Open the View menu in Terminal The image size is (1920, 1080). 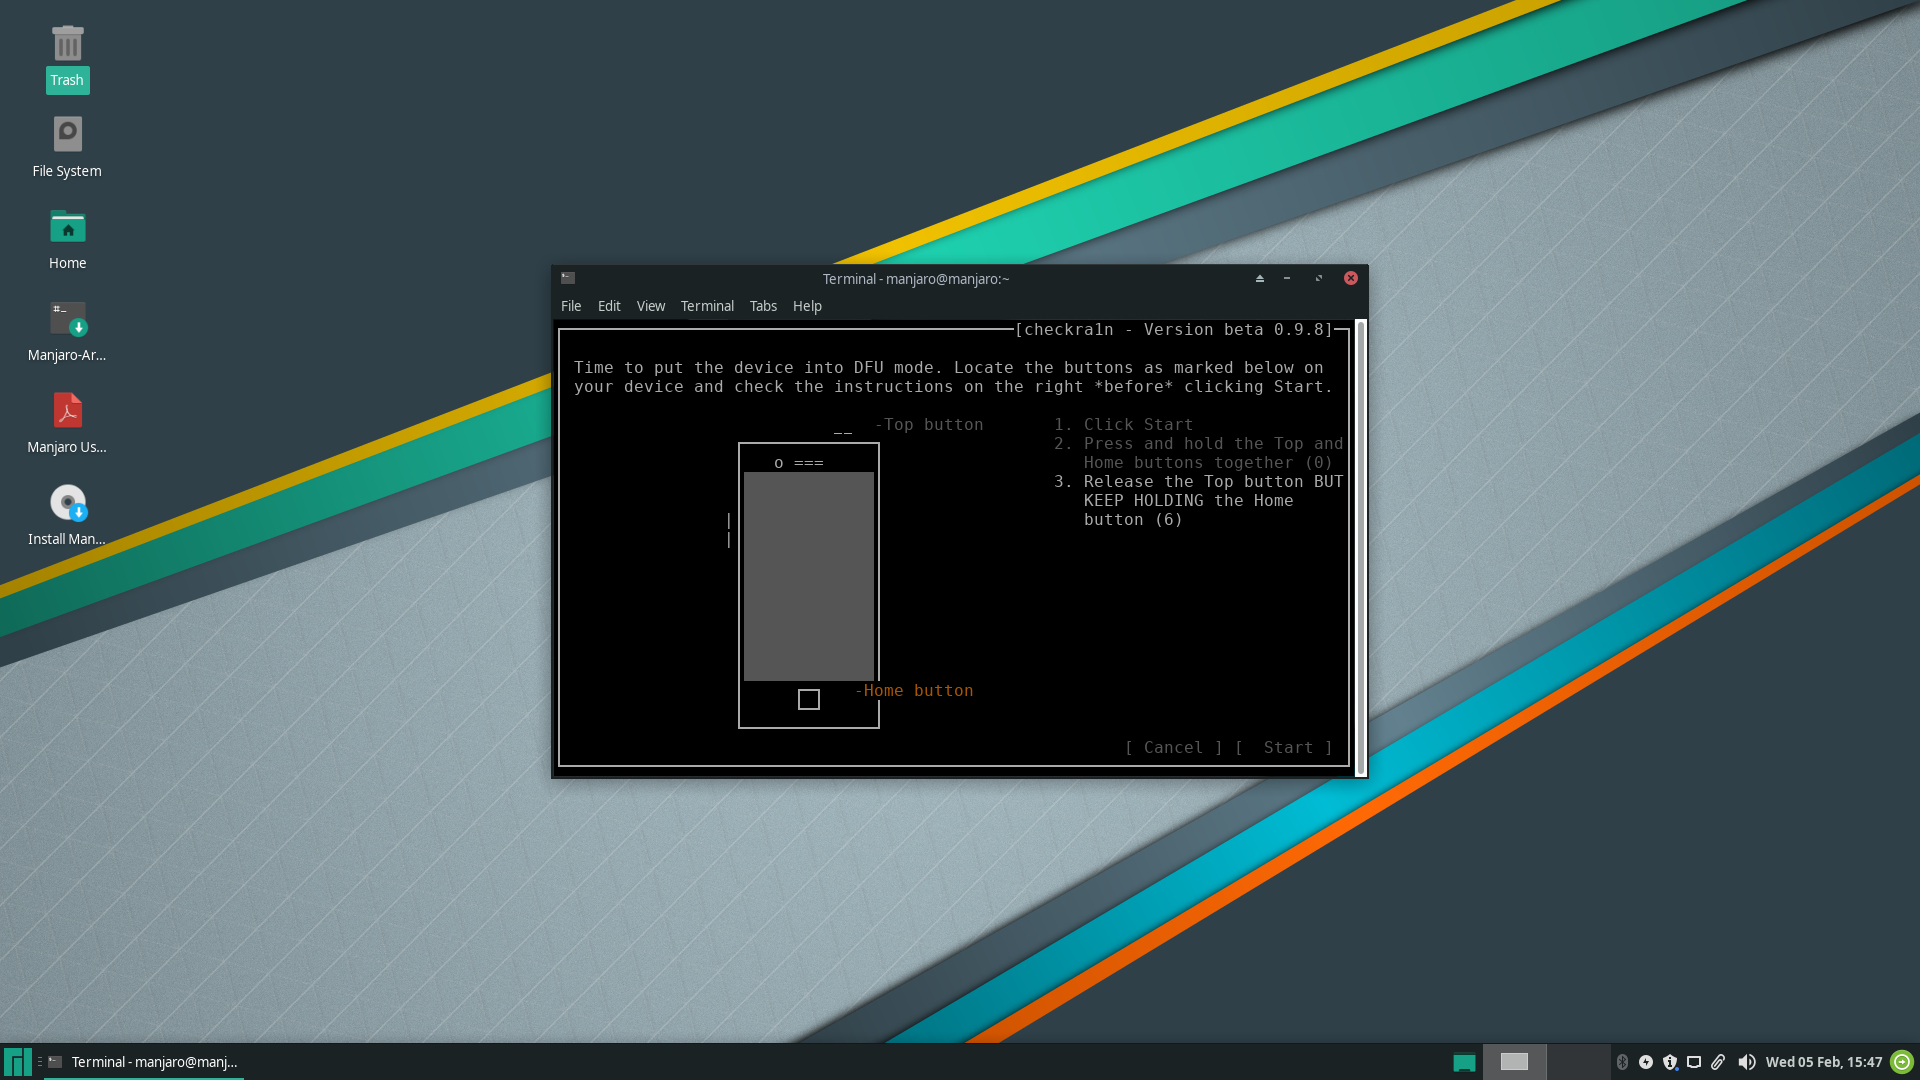pyautogui.click(x=651, y=306)
